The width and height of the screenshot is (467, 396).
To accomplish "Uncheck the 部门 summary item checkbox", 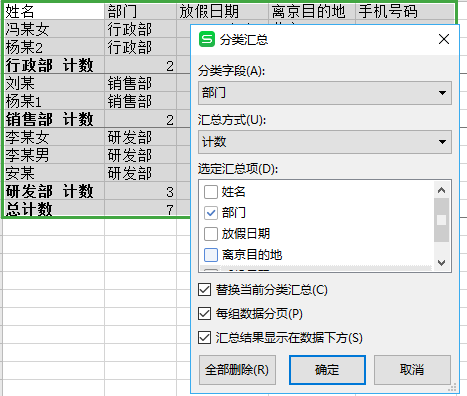I will pos(211,213).
